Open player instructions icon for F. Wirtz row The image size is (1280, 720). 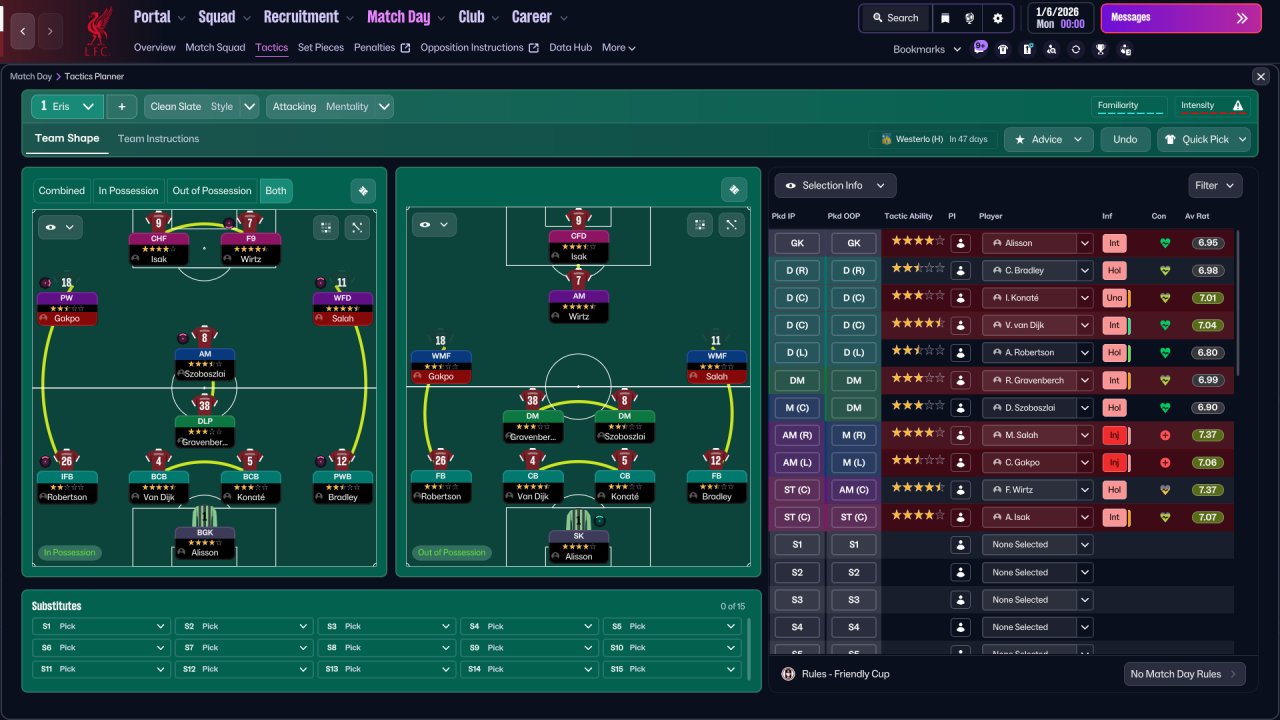[x=960, y=490]
